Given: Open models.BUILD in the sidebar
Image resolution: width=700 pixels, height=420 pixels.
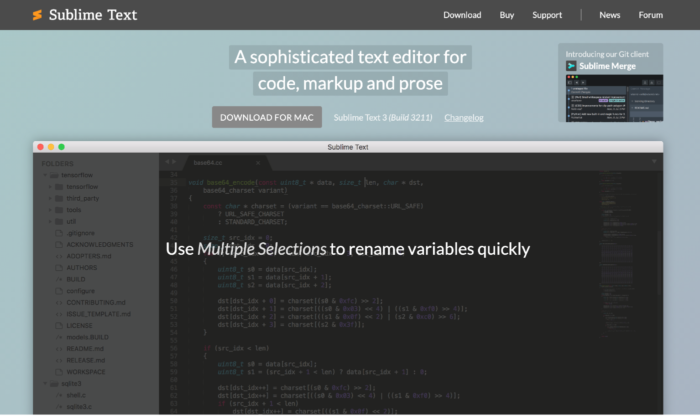Looking at the screenshot, I should point(88,337).
